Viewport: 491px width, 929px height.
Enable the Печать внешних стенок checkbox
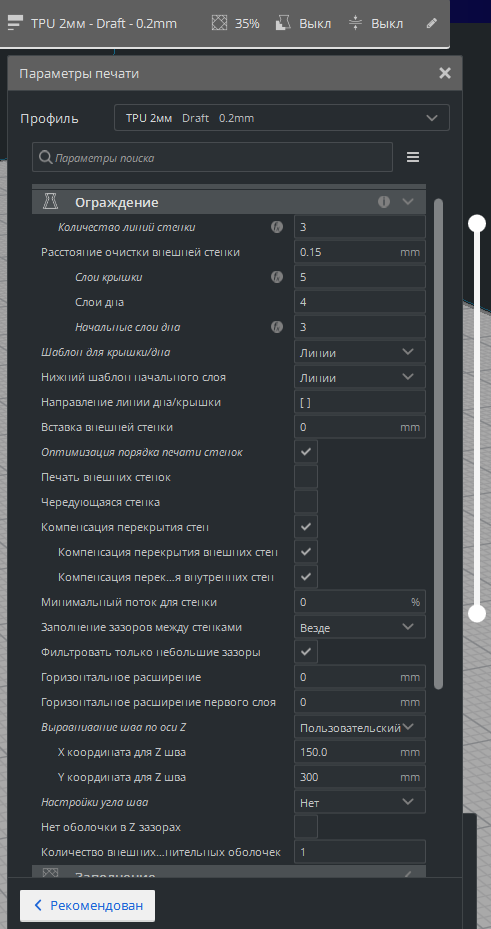[x=306, y=476]
